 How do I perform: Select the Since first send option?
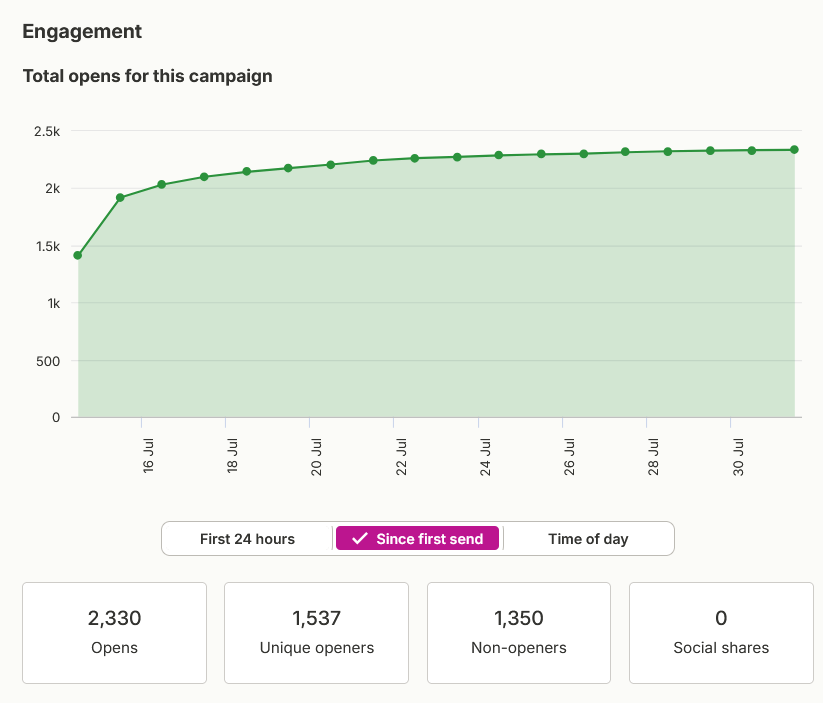point(417,539)
